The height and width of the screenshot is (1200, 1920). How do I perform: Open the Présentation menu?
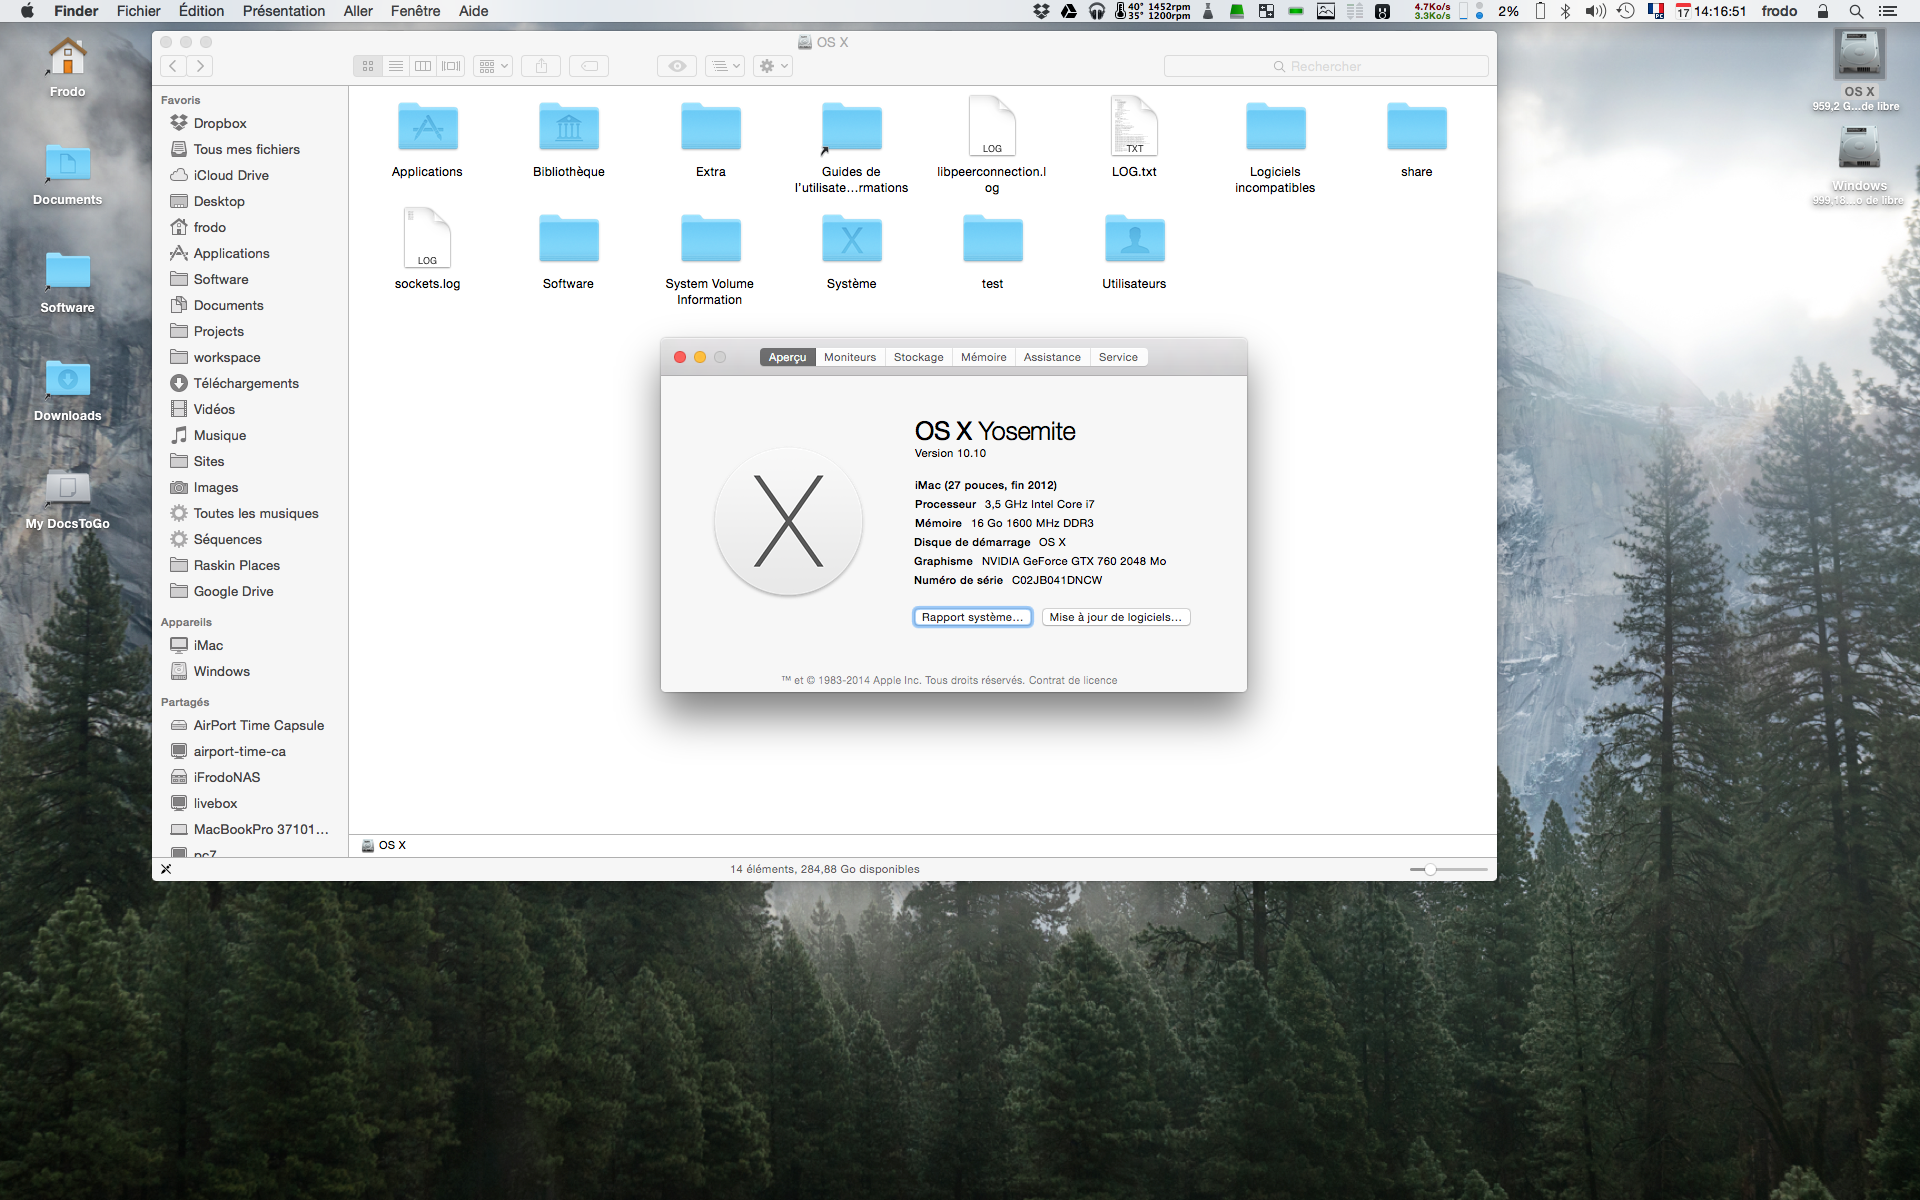tap(284, 11)
